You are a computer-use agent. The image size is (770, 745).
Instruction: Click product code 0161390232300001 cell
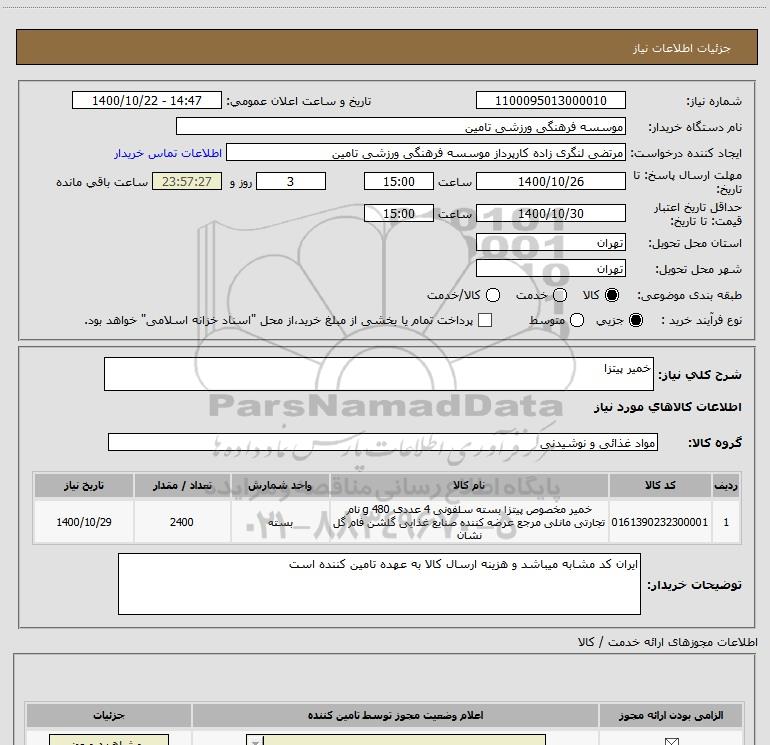click(660, 522)
